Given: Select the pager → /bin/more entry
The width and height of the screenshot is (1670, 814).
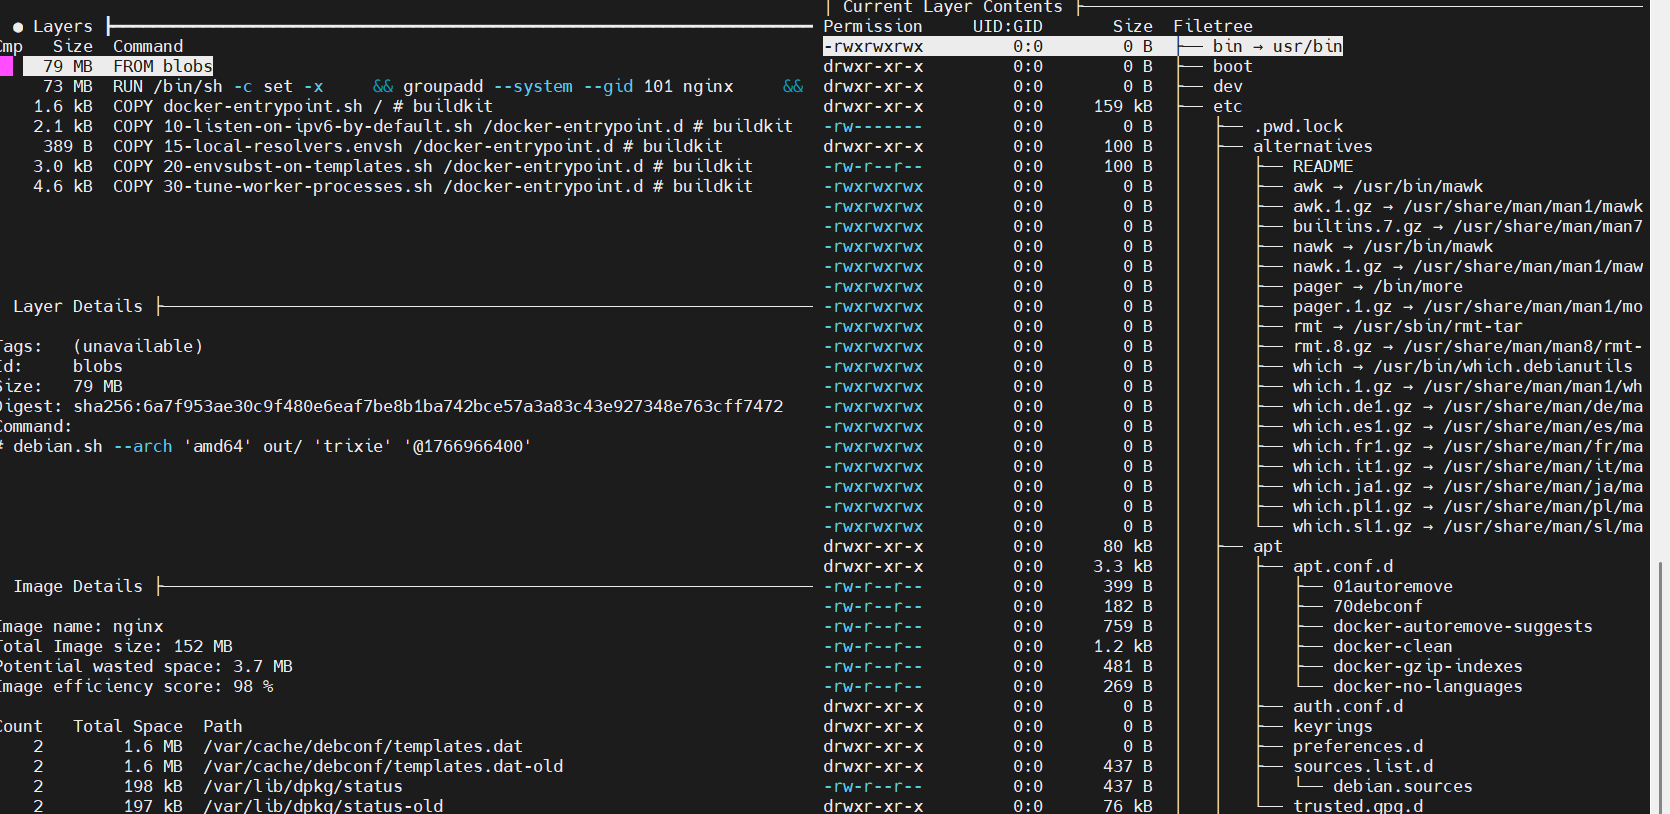Looking at the screenshot, I should (x=1378, y=286).
